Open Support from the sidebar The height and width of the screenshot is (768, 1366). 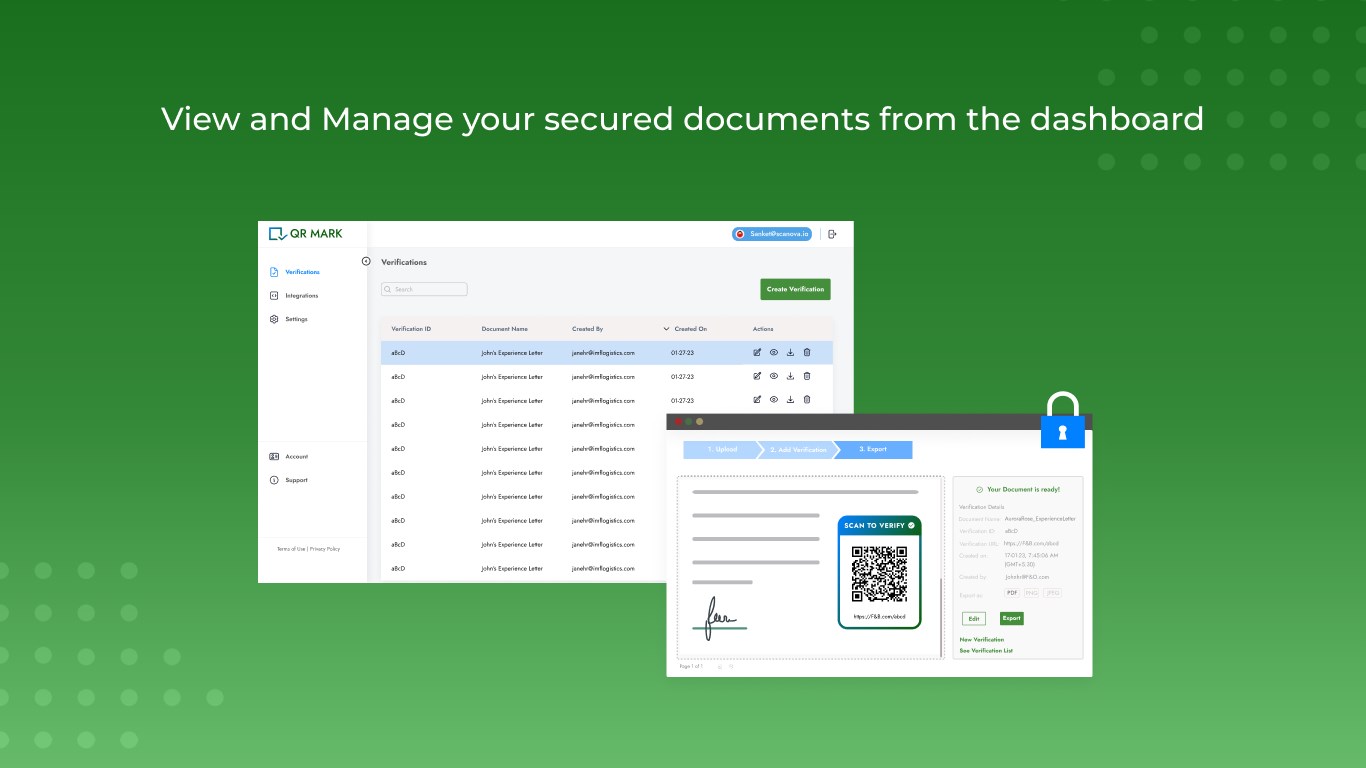pyautogui.click(x=289, y=480)
